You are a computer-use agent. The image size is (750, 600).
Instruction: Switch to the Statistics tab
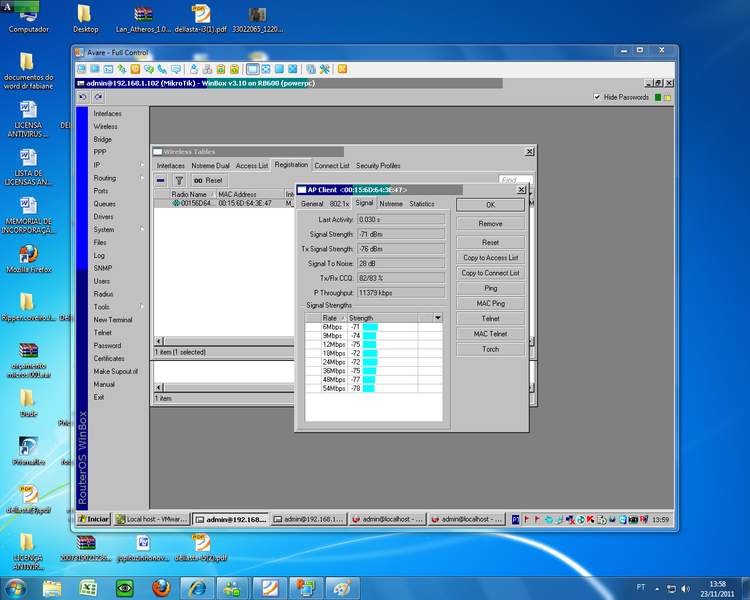[422, 203]
